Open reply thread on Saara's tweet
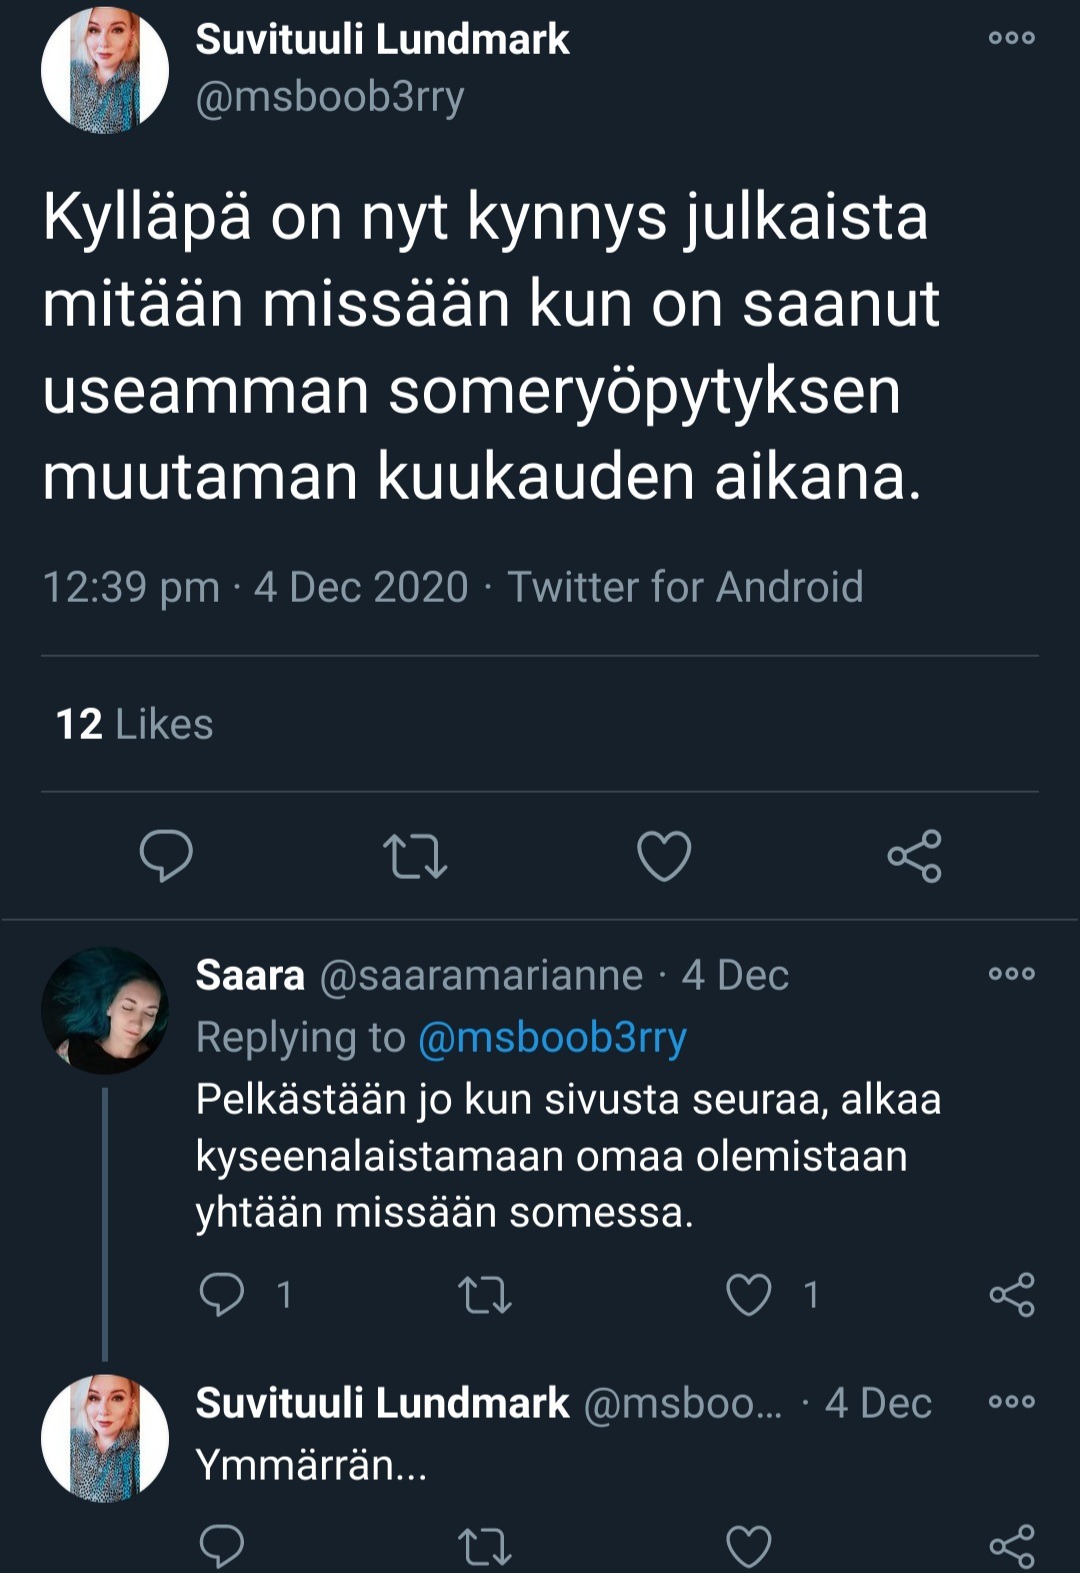 click(222, 1294)
